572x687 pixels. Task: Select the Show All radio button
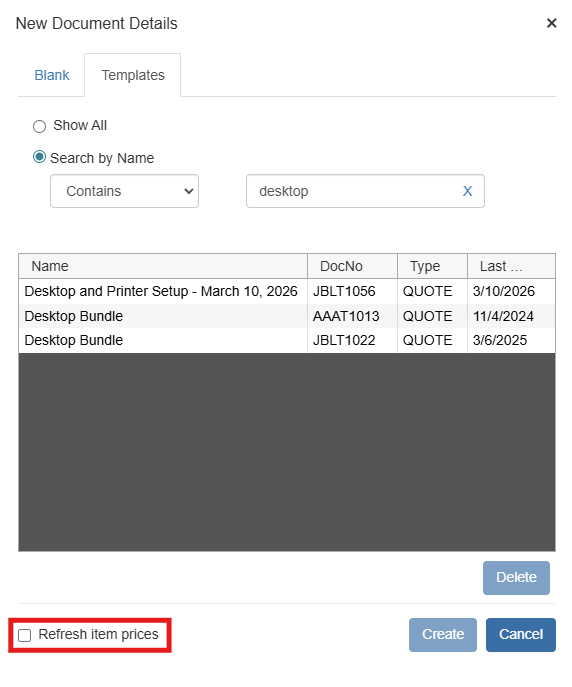(39, 126)
